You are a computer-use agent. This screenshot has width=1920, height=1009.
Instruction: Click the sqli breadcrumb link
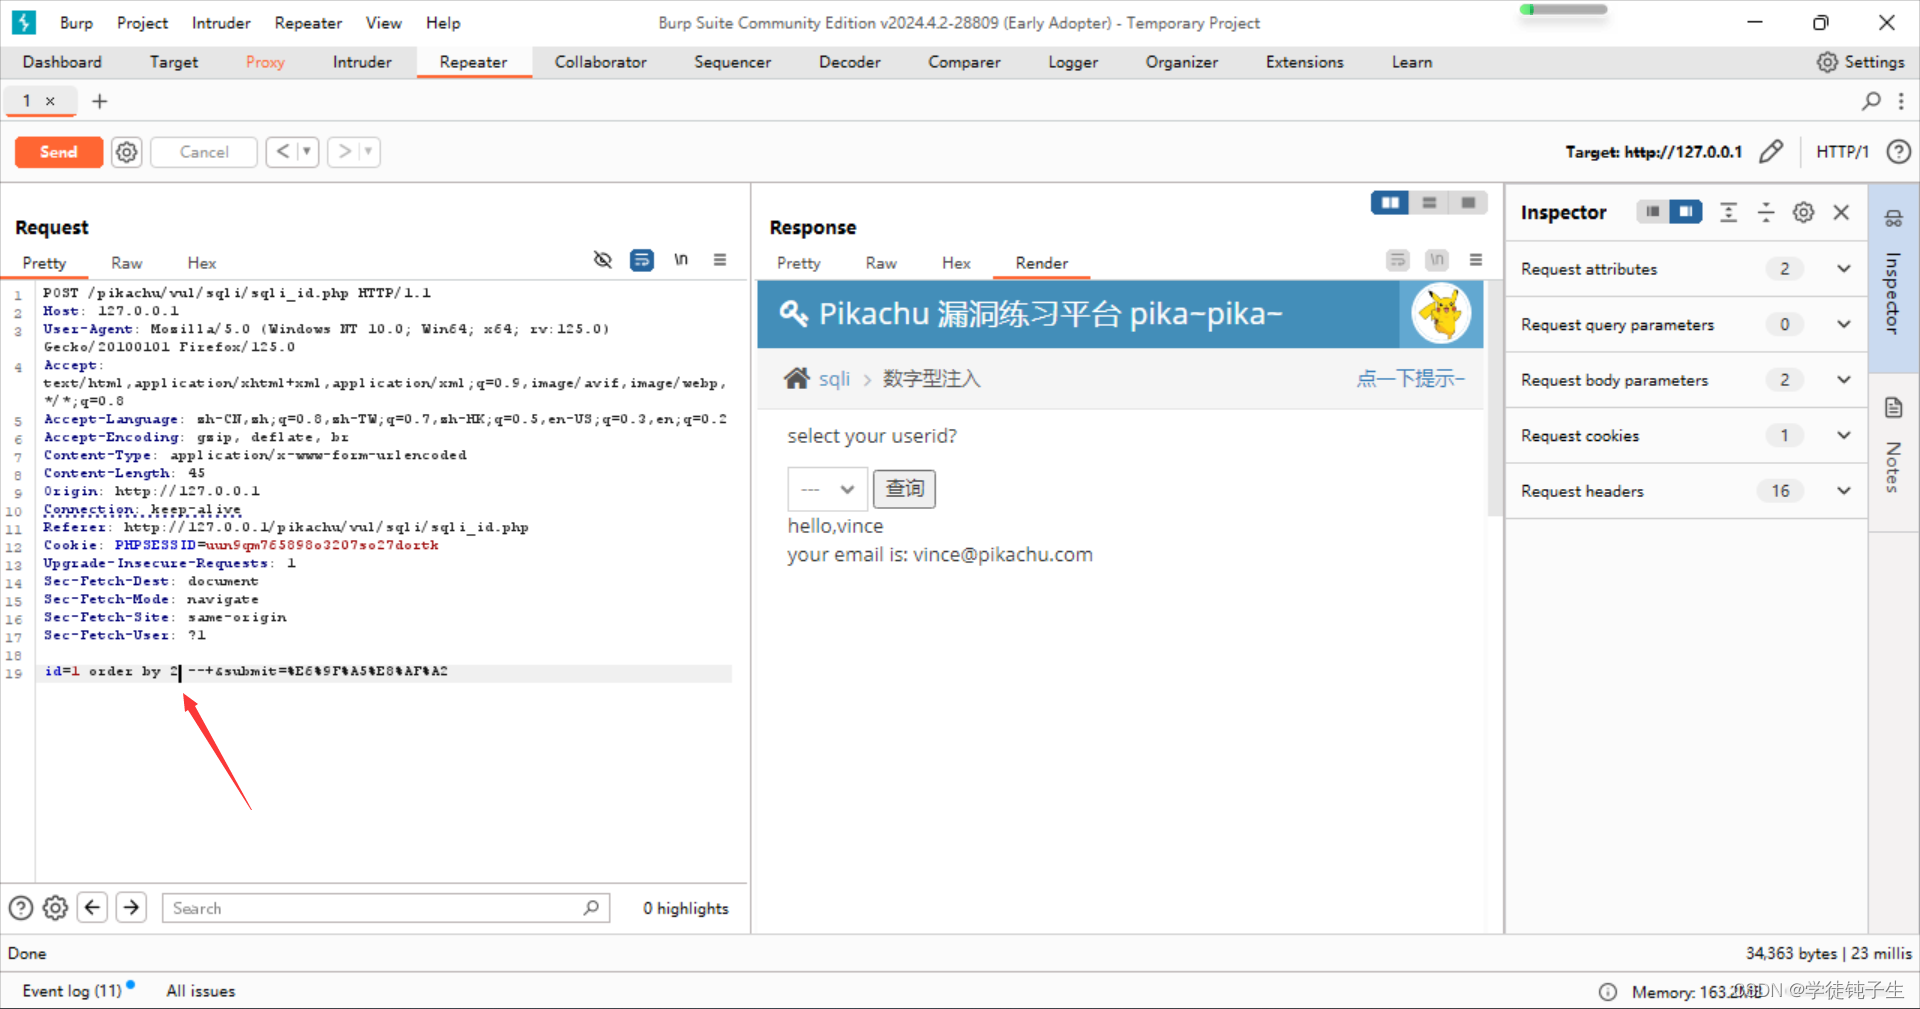[x=834, y=379]
